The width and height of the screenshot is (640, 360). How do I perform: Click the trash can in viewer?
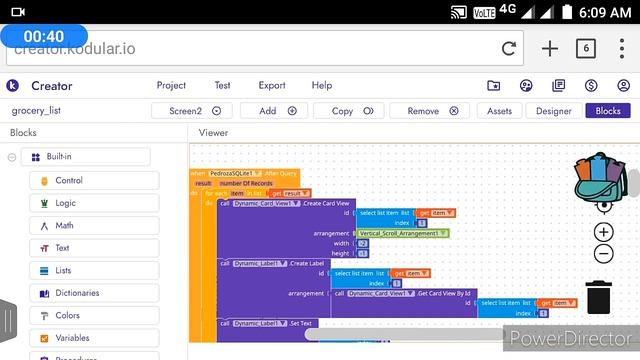599,297
